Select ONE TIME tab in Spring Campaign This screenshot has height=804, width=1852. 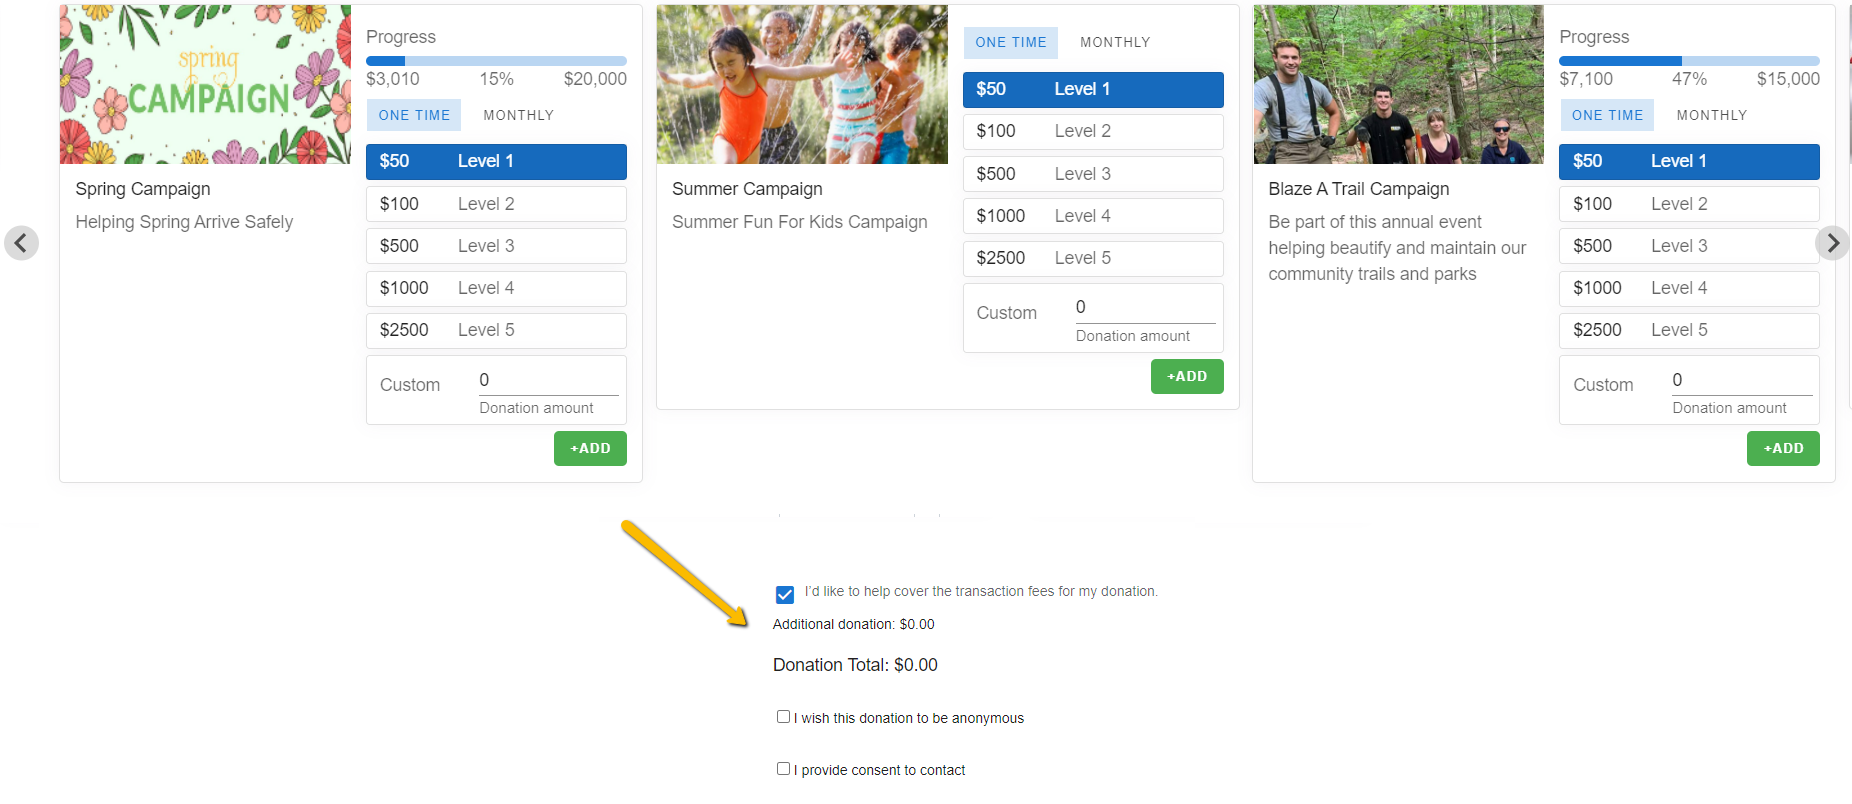coord(414,115)
